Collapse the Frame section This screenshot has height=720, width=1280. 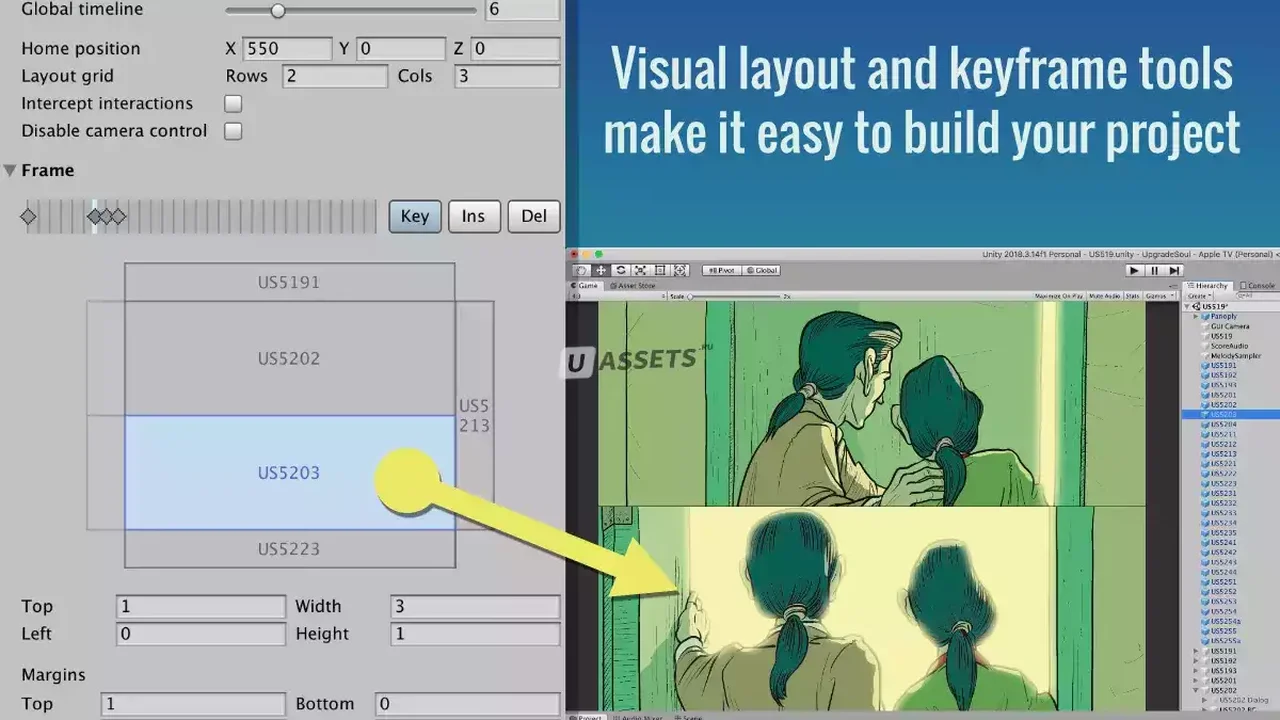pyautogui.click(x=10, y=171)
